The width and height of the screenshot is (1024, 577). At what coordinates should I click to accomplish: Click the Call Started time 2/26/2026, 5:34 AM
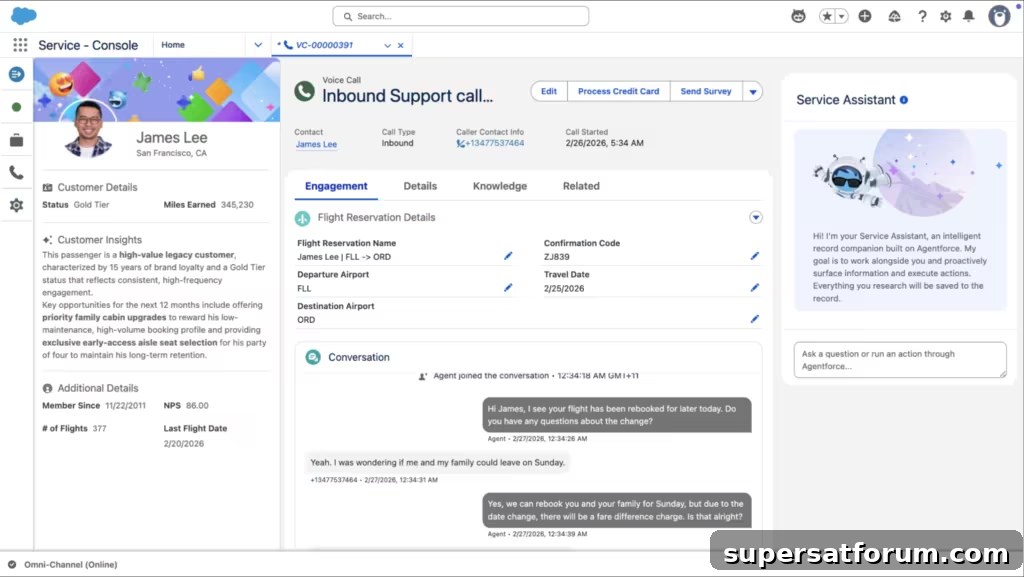604,143
